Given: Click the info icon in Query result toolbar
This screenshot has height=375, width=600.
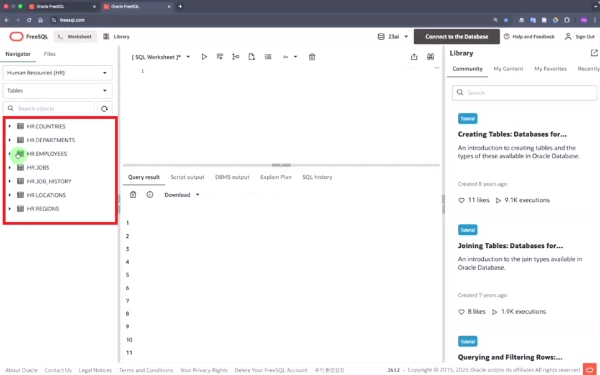Looking at the screenshot, I should pos(150,195).
